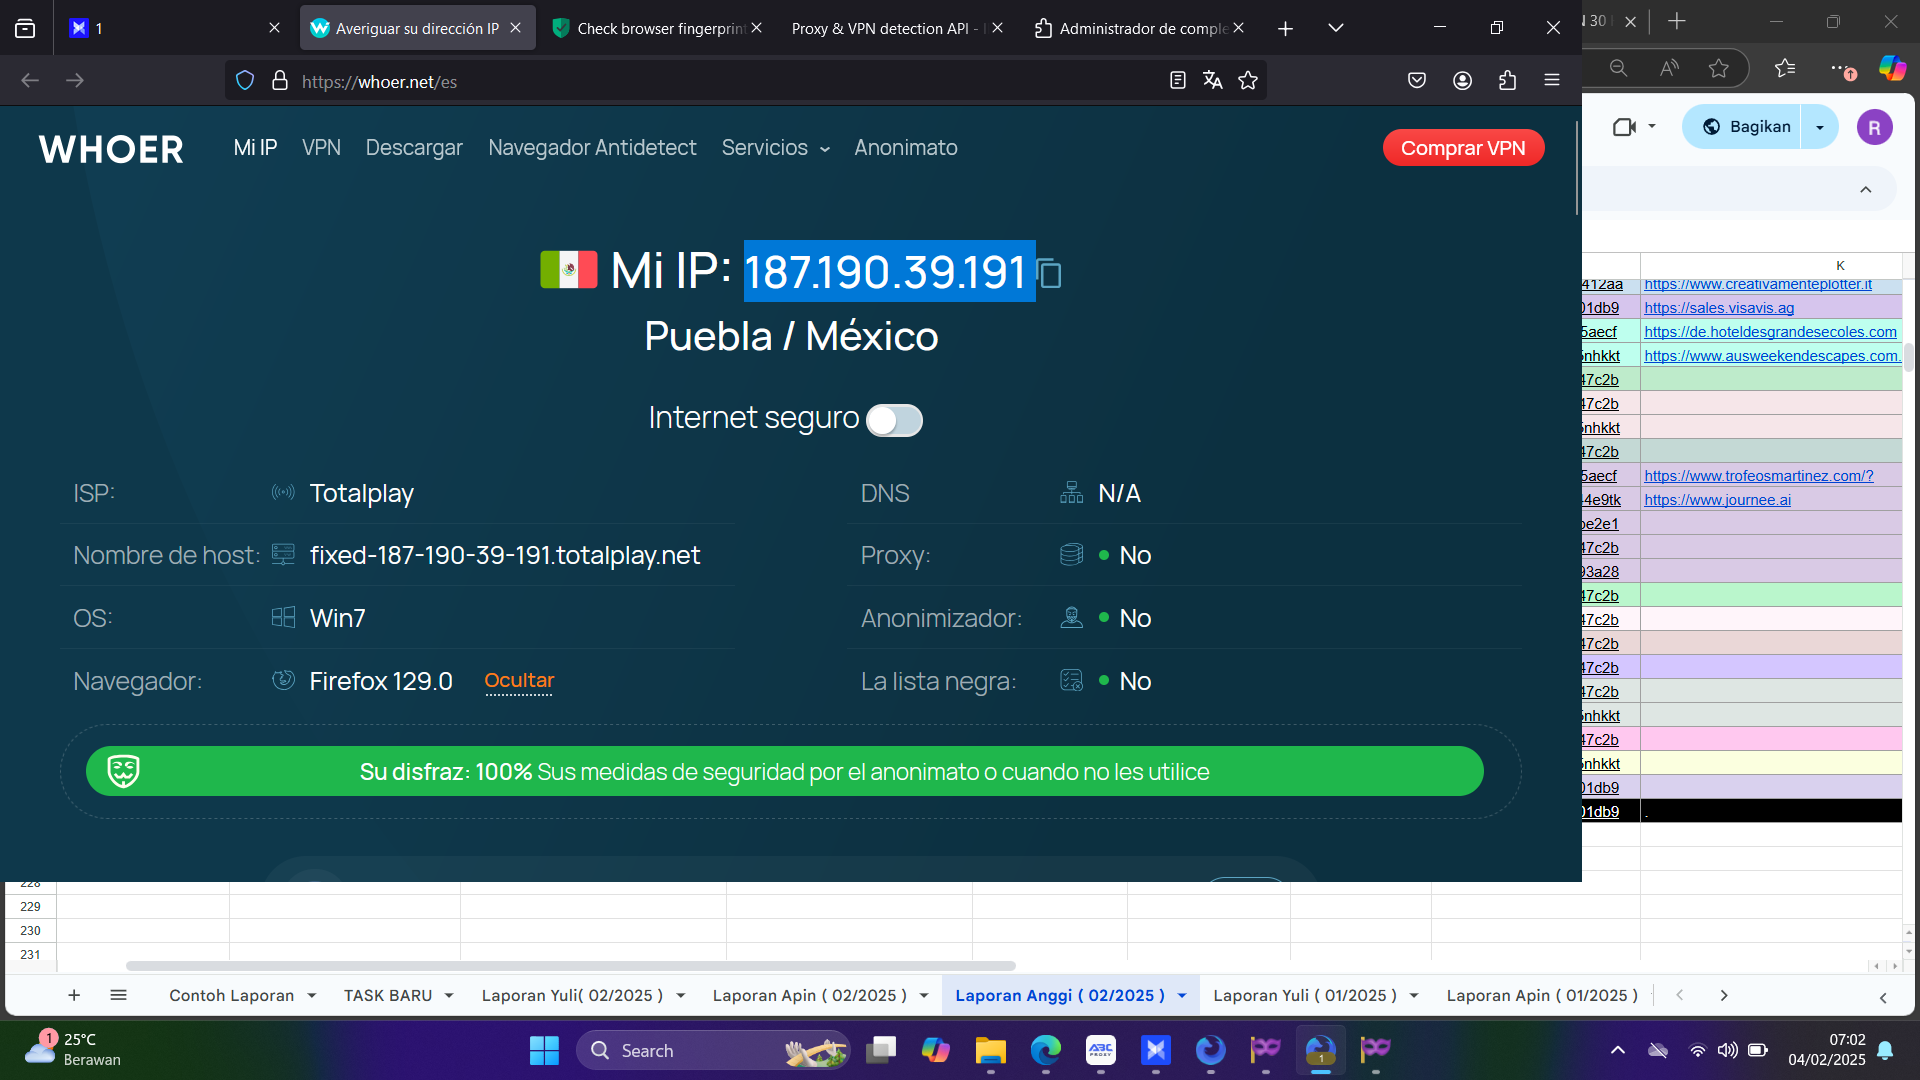
Task: Click the Windows Start button
Action: (x=544, y=1050)
